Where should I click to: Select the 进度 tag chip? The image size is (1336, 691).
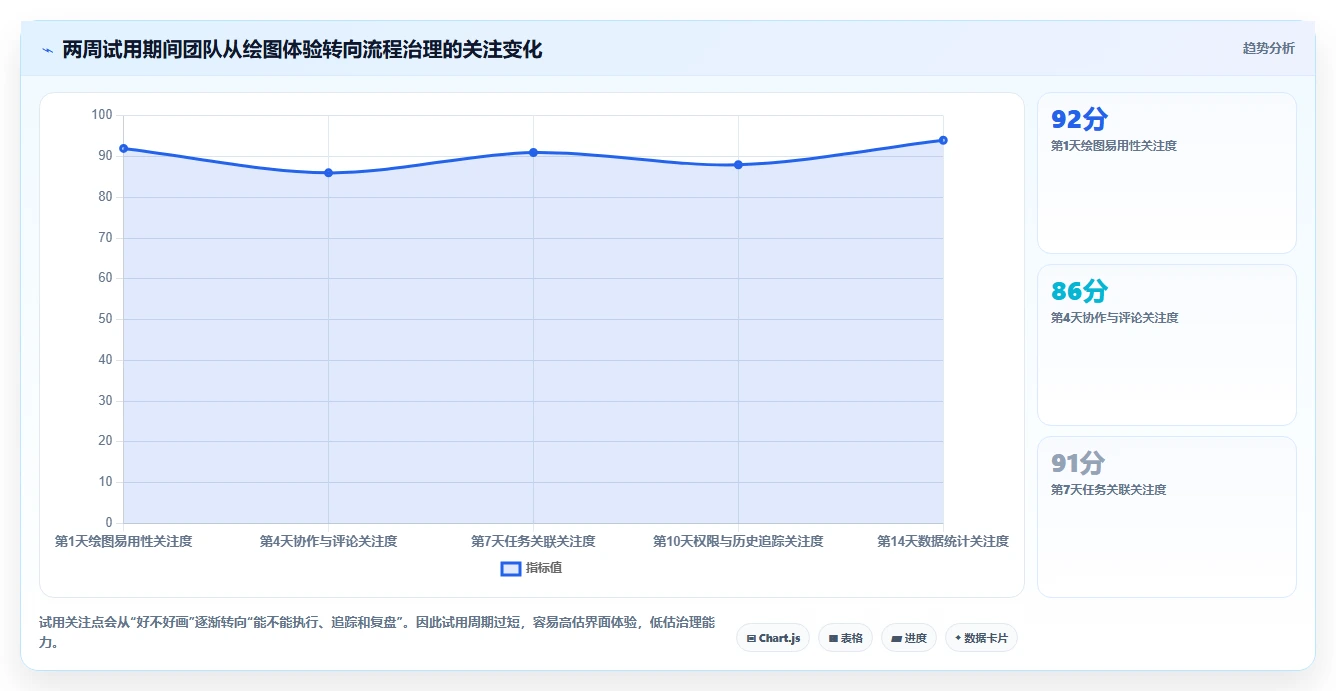tap(909, 638)
